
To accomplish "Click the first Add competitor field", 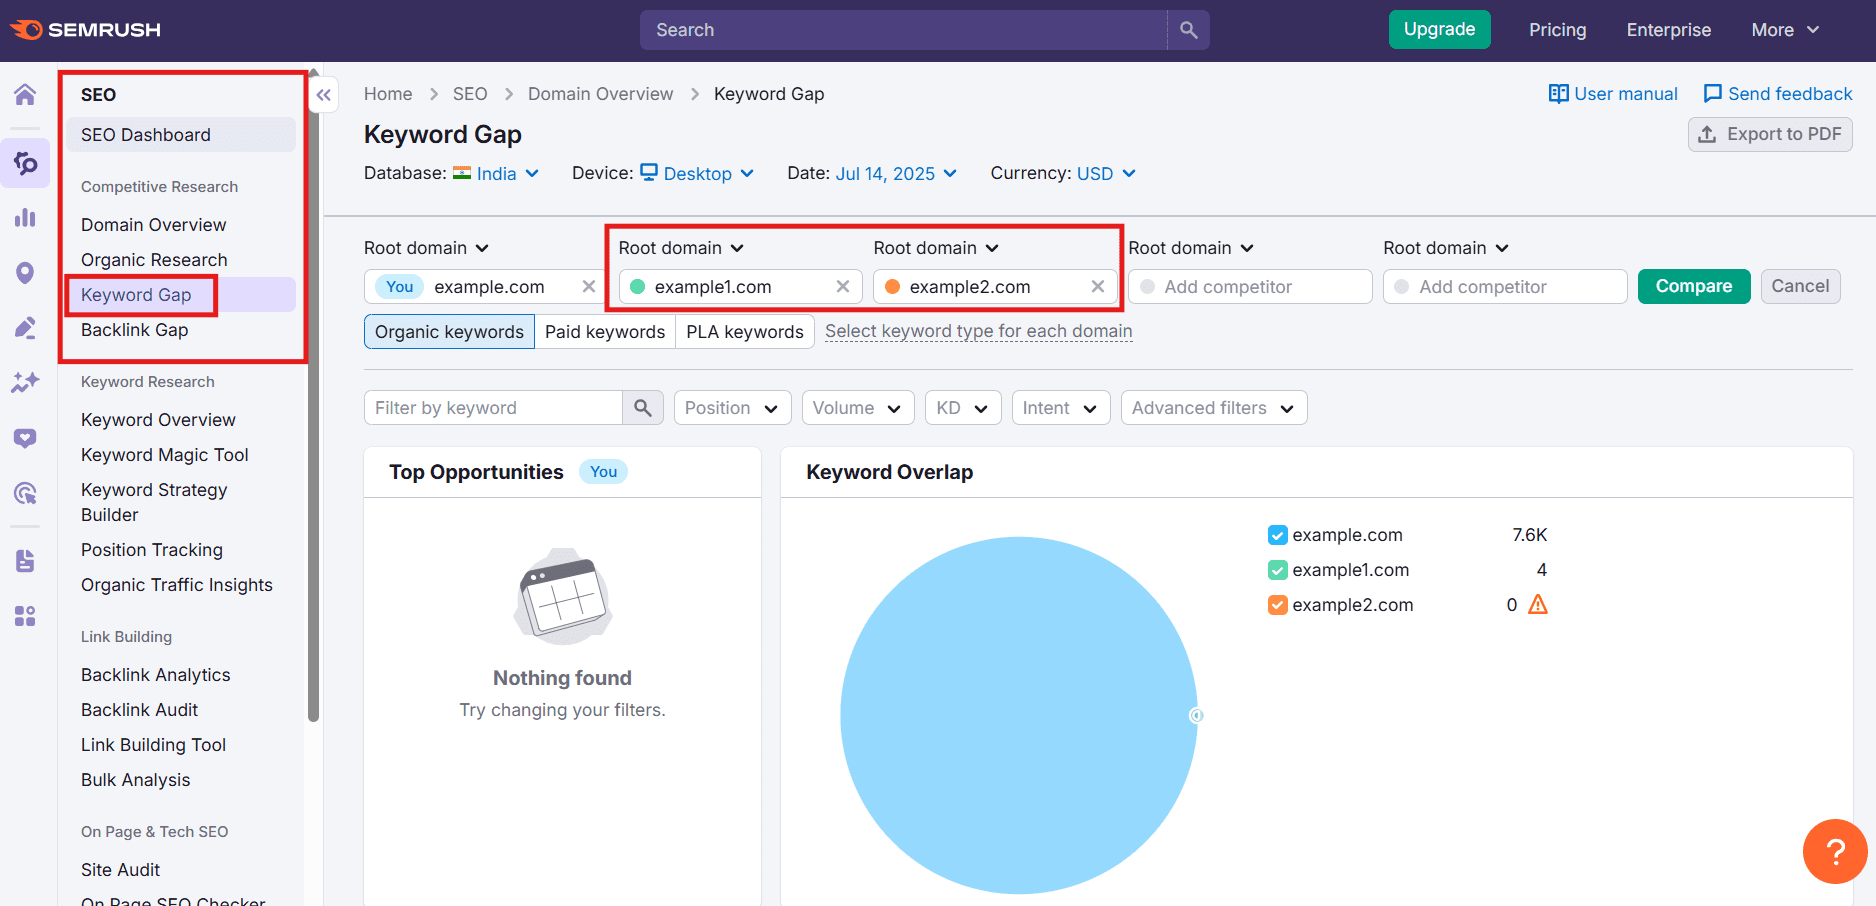I will (1250, 287).
